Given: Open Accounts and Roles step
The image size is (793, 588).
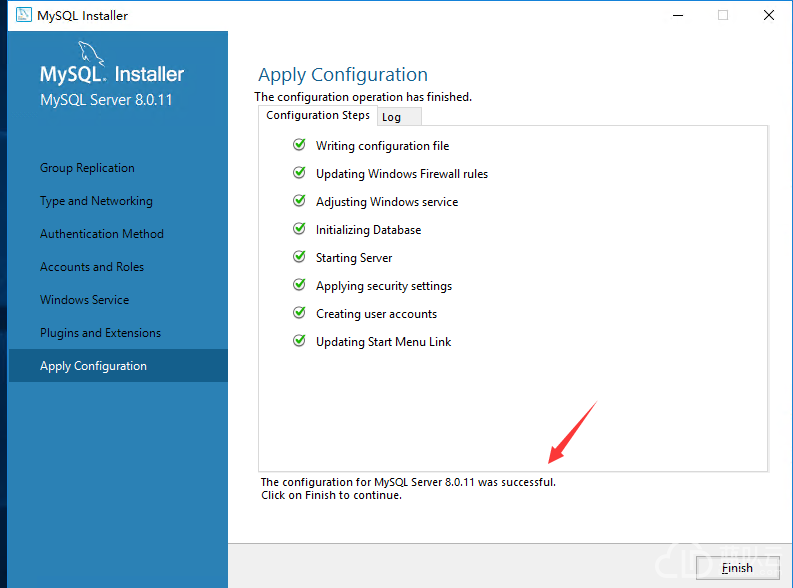Looking at the screenshot, I should [x=92, y=266].
